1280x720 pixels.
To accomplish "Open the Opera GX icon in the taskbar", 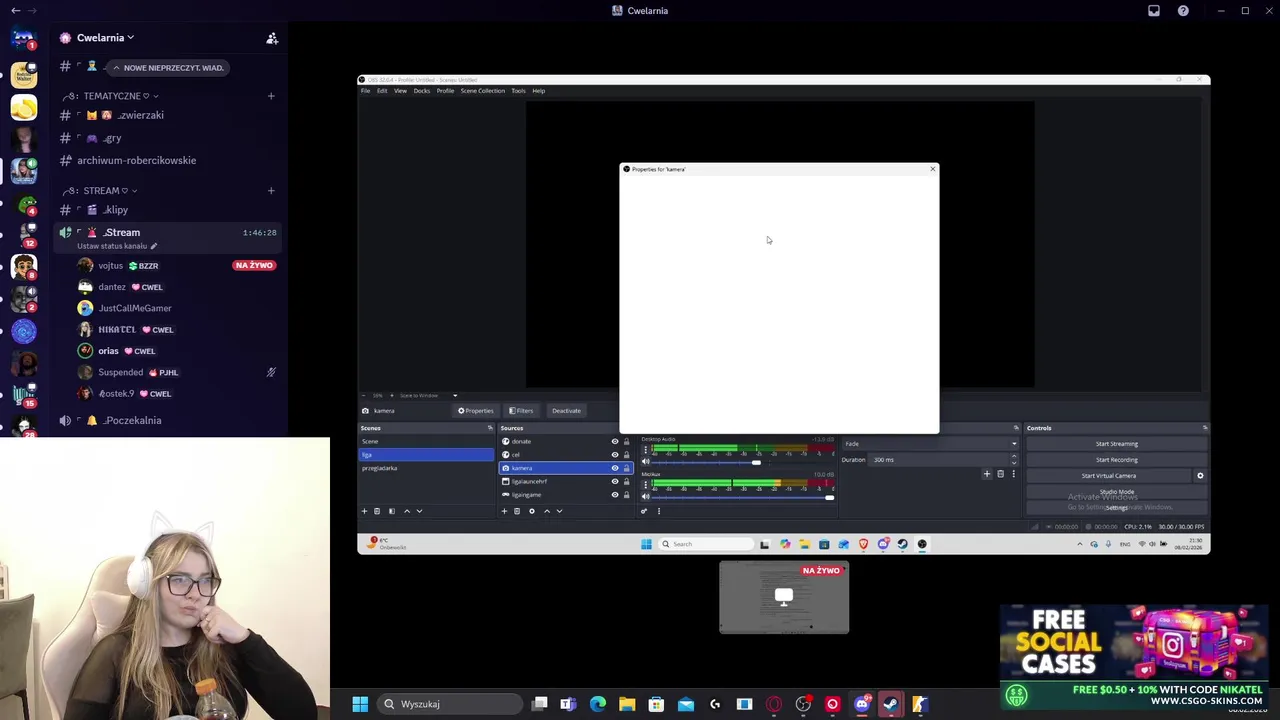I will pyautogui.click(x=774, y=704).
